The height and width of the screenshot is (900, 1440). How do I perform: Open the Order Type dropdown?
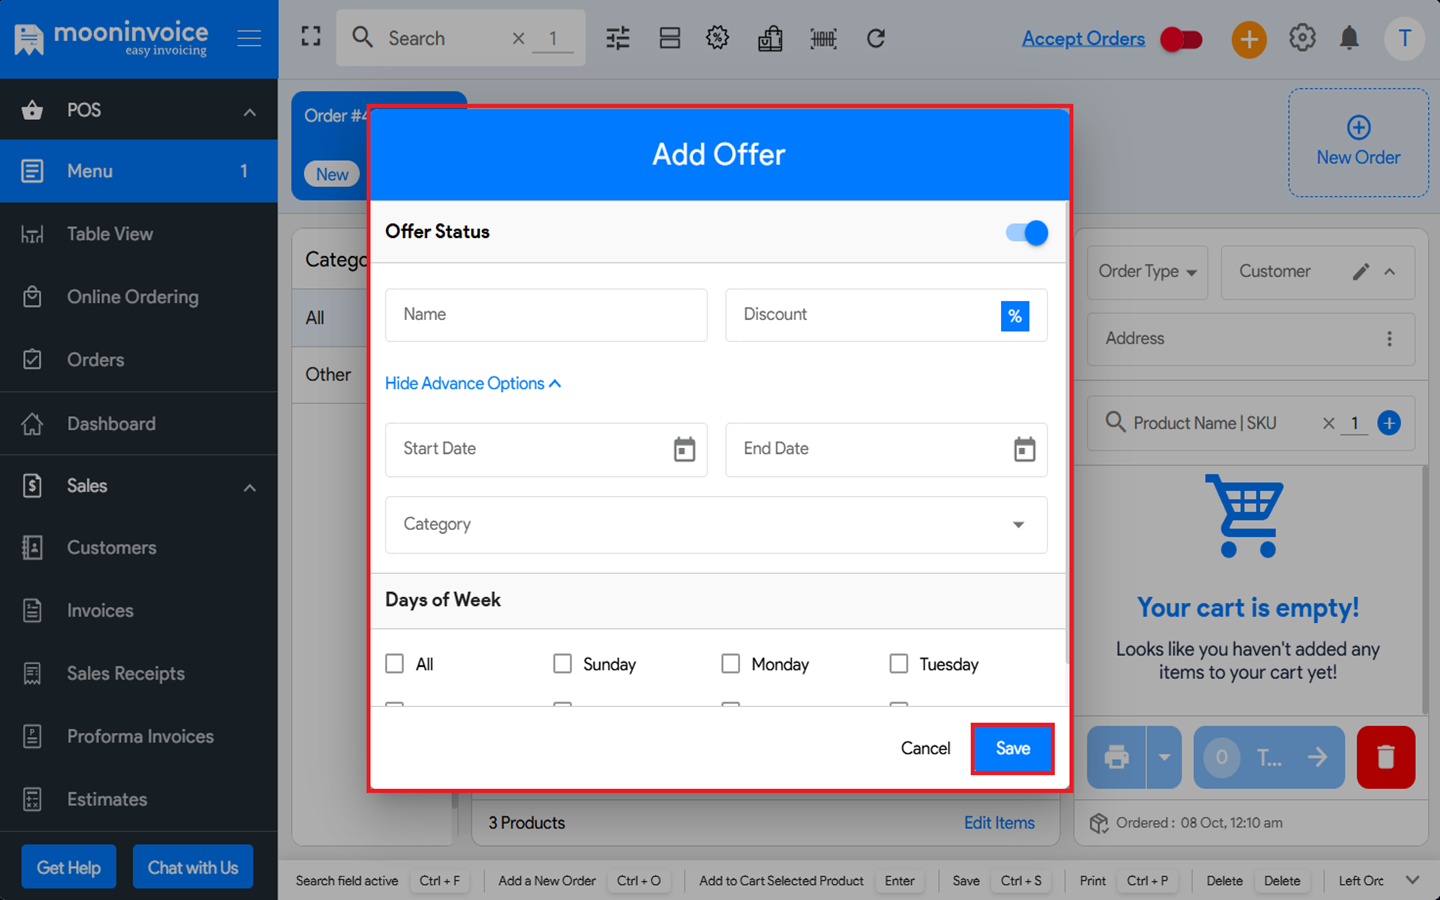point(1147,272)
